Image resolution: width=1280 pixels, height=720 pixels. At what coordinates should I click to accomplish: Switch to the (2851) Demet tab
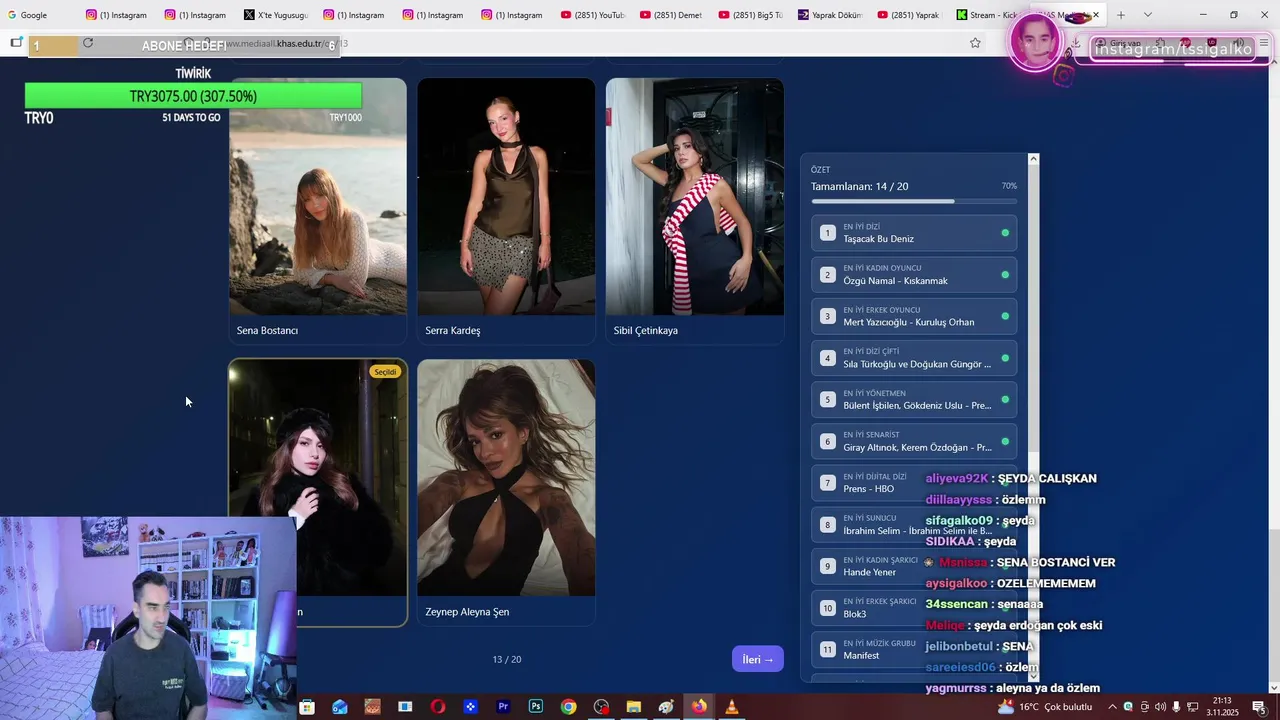click(672, 15)
